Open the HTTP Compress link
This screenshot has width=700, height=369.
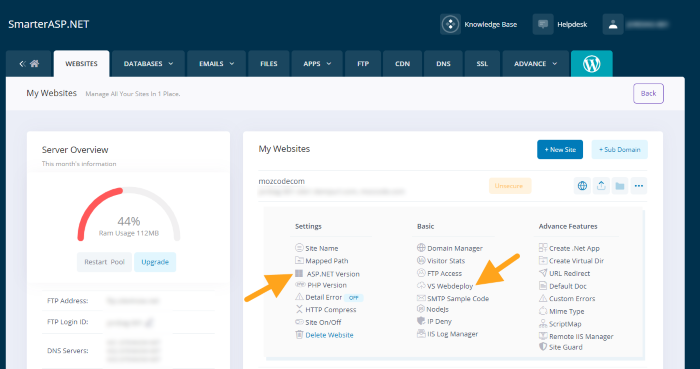331,310
